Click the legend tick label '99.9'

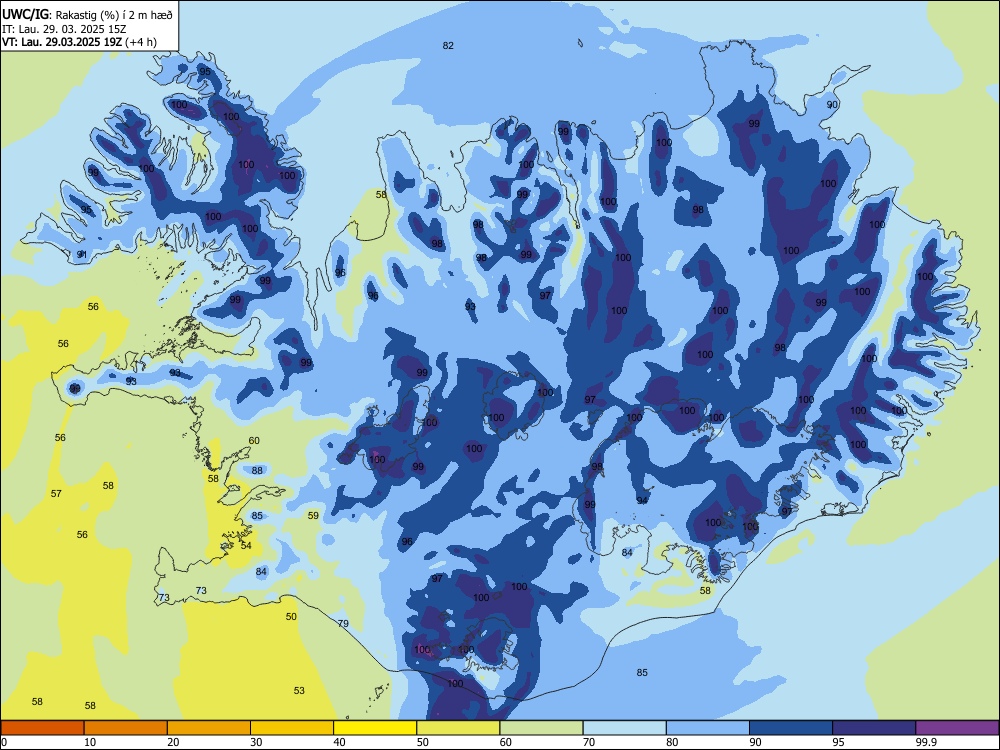tap(926, 742)
